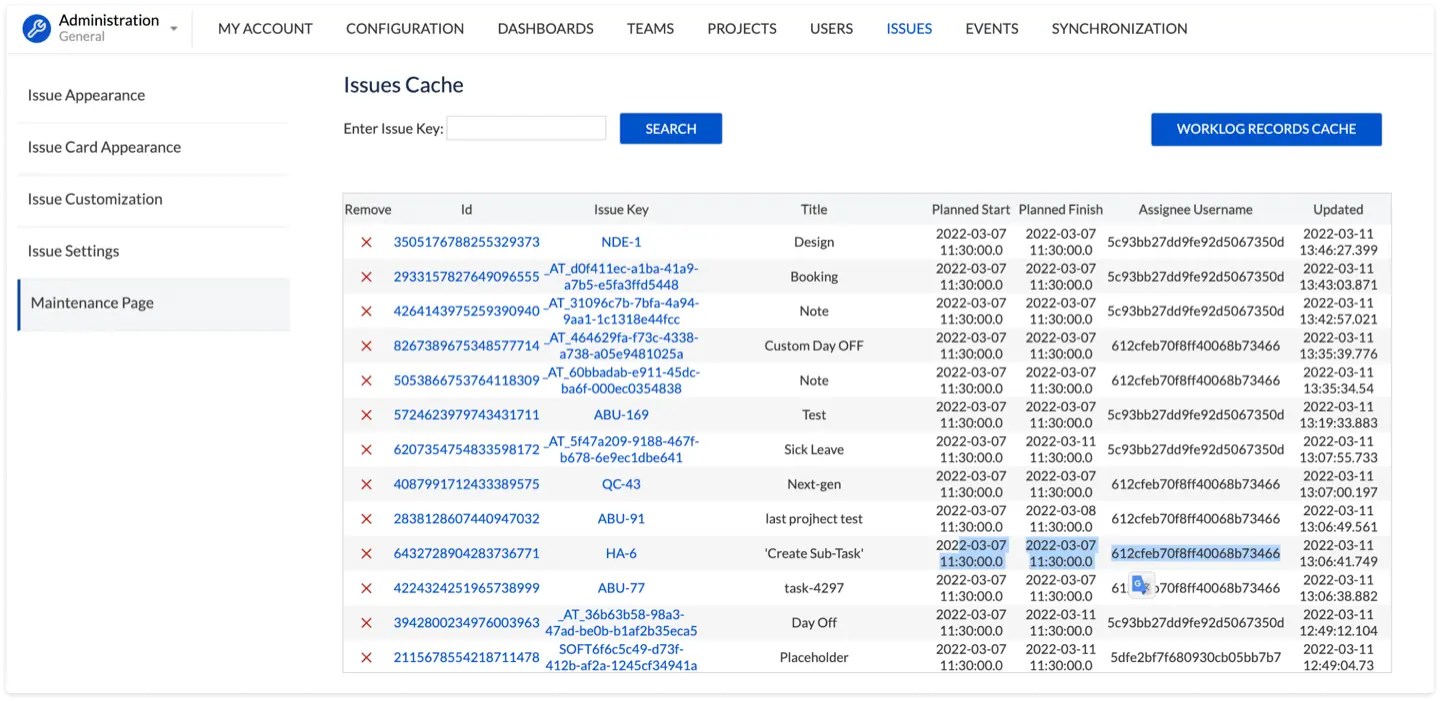The height and width of the screenshot is (701, 1440).
Task: Click issue Id 3505176788255329373 link
Action: [466, 242]
